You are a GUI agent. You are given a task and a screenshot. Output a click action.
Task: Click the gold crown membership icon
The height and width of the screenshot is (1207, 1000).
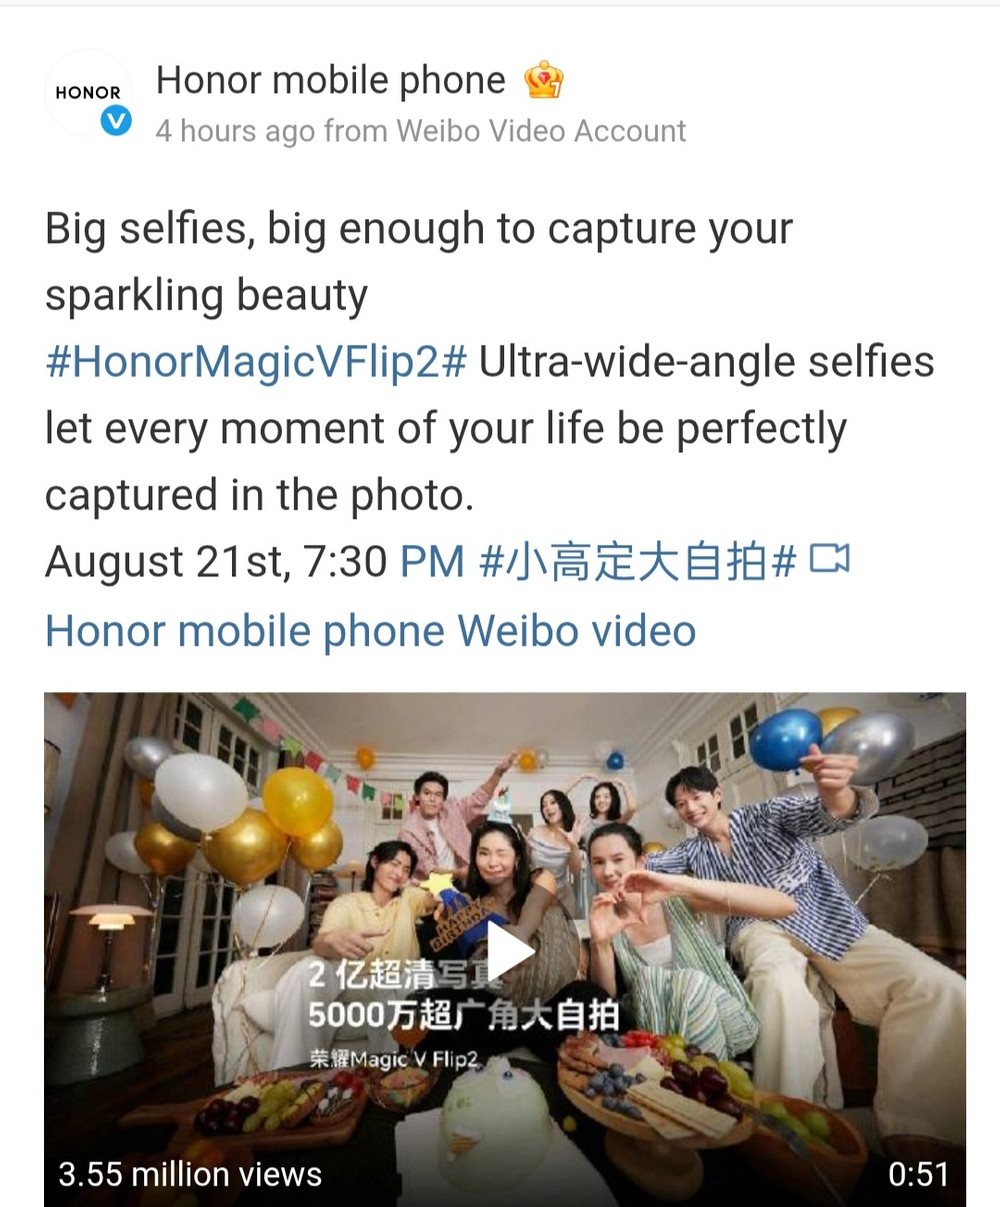pyautogui.click(x=544, y=80)
